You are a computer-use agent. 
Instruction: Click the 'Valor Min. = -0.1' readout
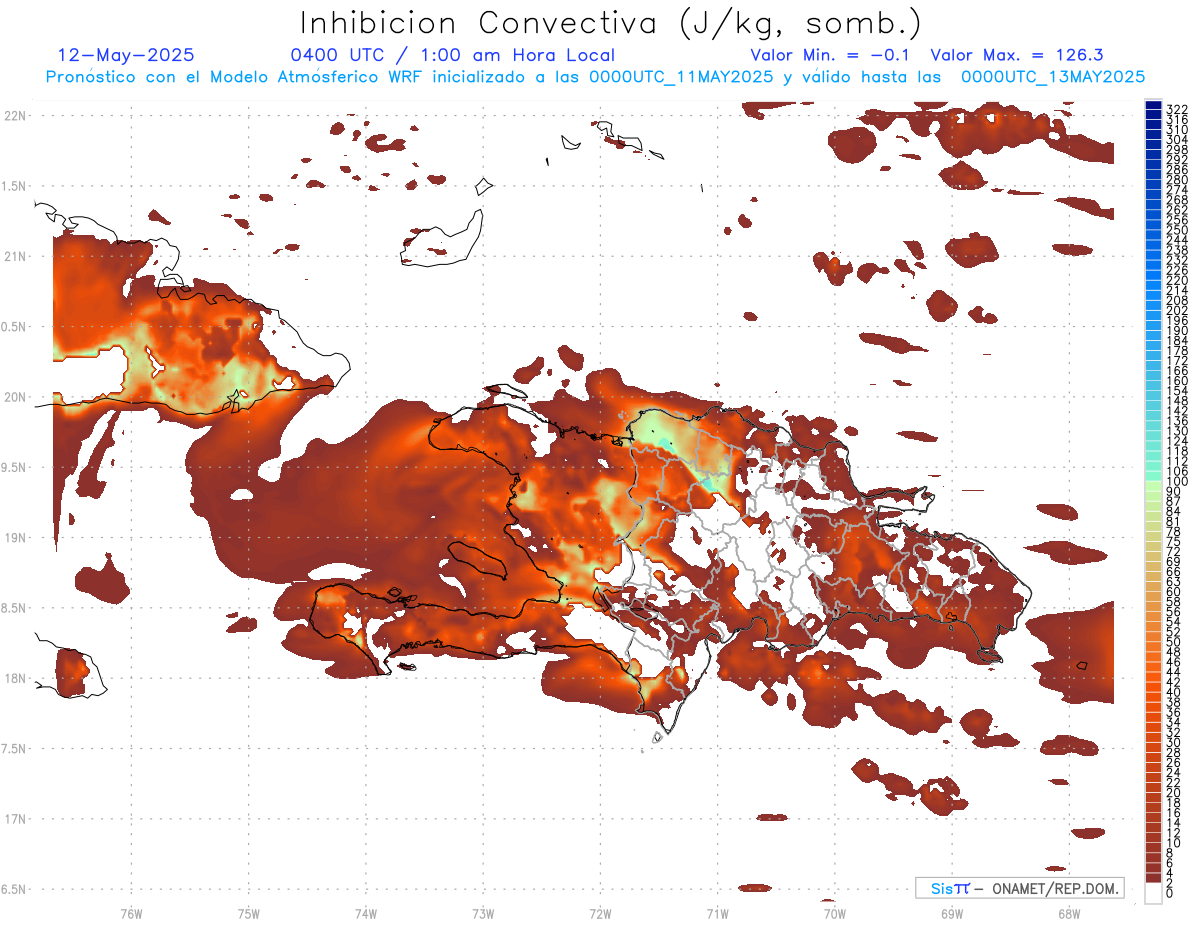(830, 56)
